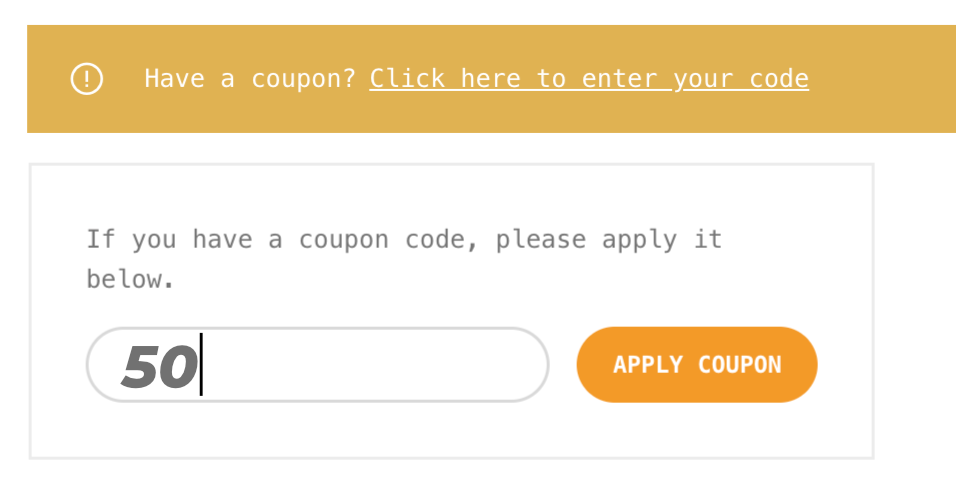Click the word "below." in the instructions

pyautogui.click(x=130, y=279)
